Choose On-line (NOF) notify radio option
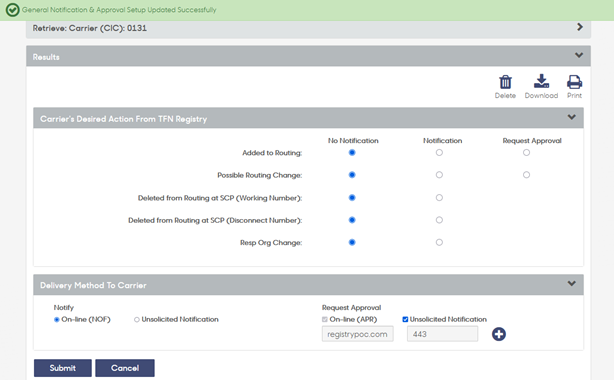 (57, 320)
